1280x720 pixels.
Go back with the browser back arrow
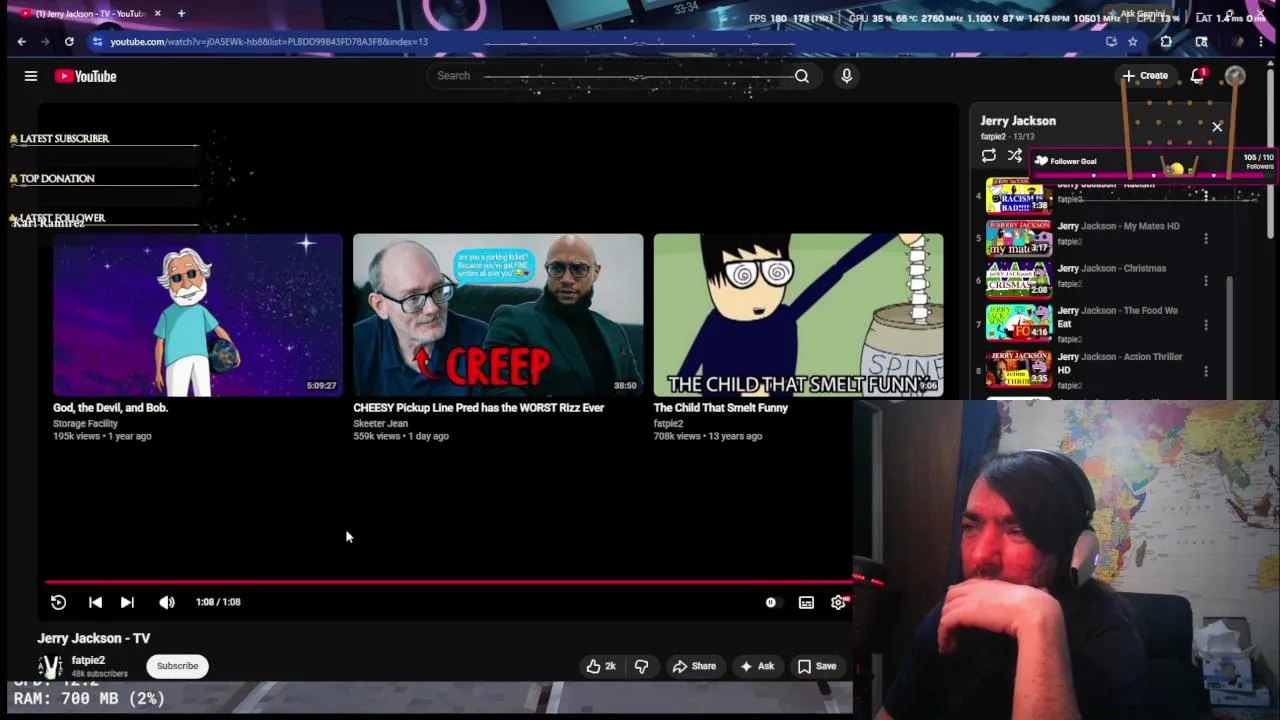tap(22, 42)
